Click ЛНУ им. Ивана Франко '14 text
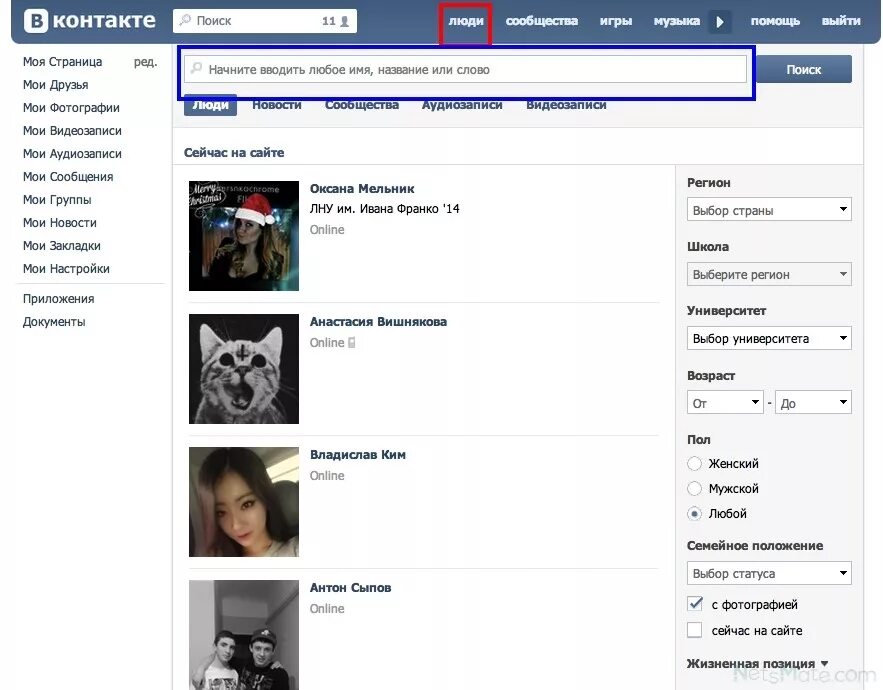883x690 pixels. [x=385, y=209]
